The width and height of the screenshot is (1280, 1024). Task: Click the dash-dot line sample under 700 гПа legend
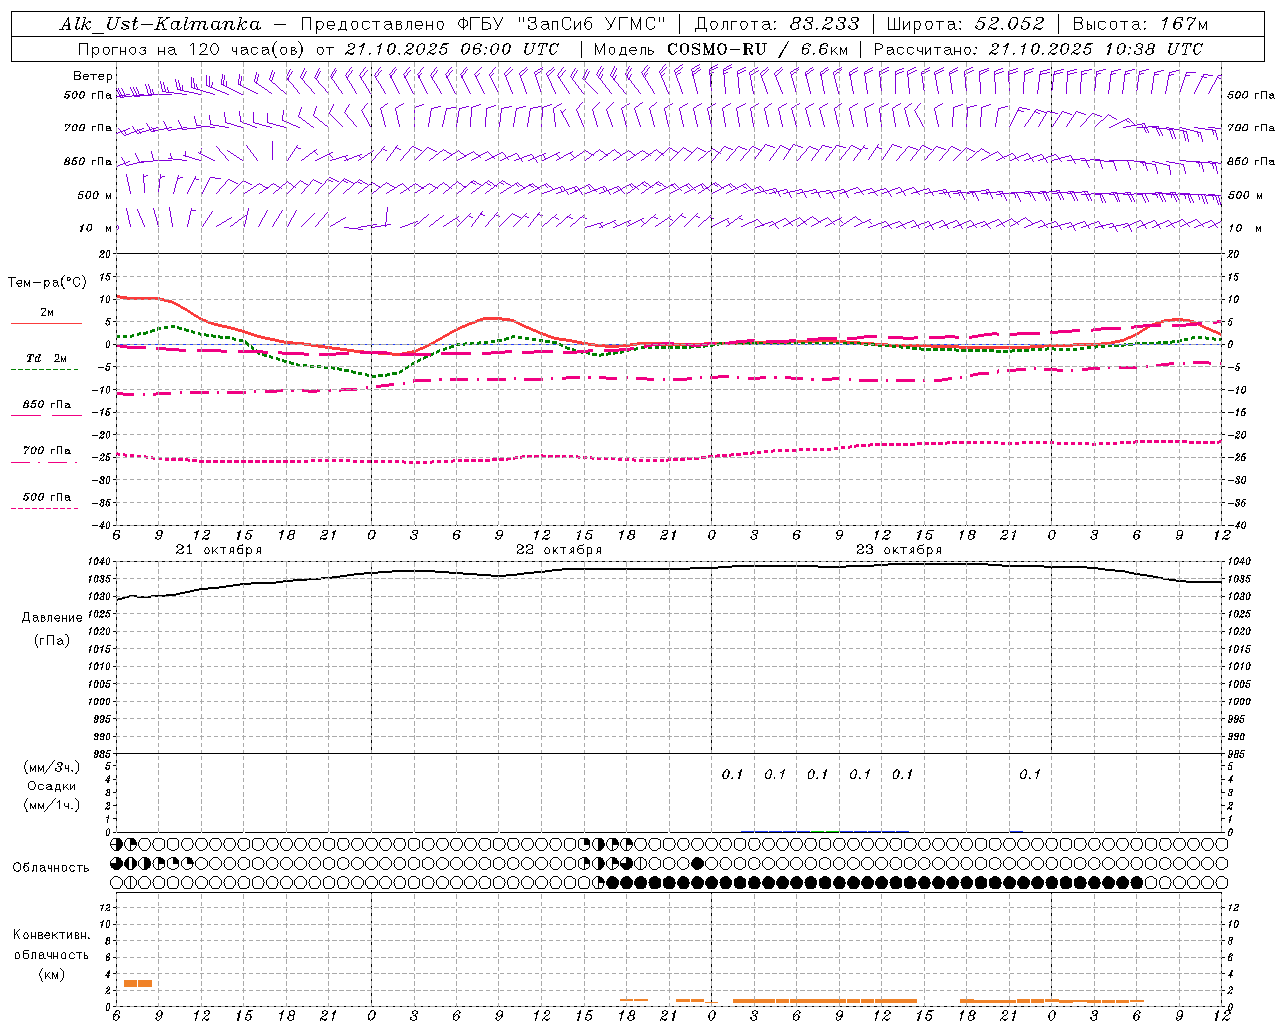[45, 462]
